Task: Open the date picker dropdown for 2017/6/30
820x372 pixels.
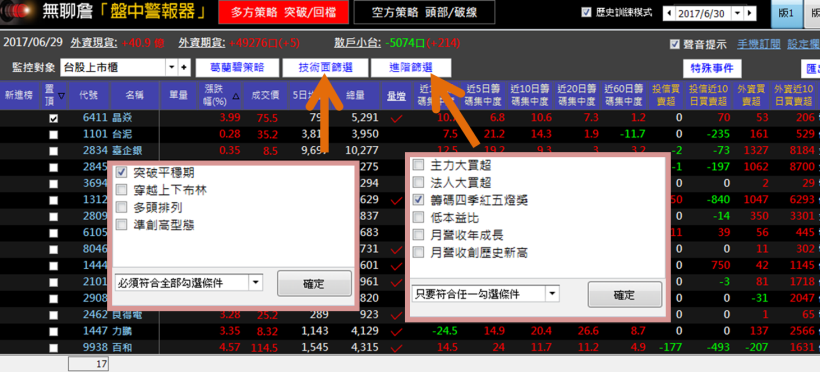Action: 737,13
